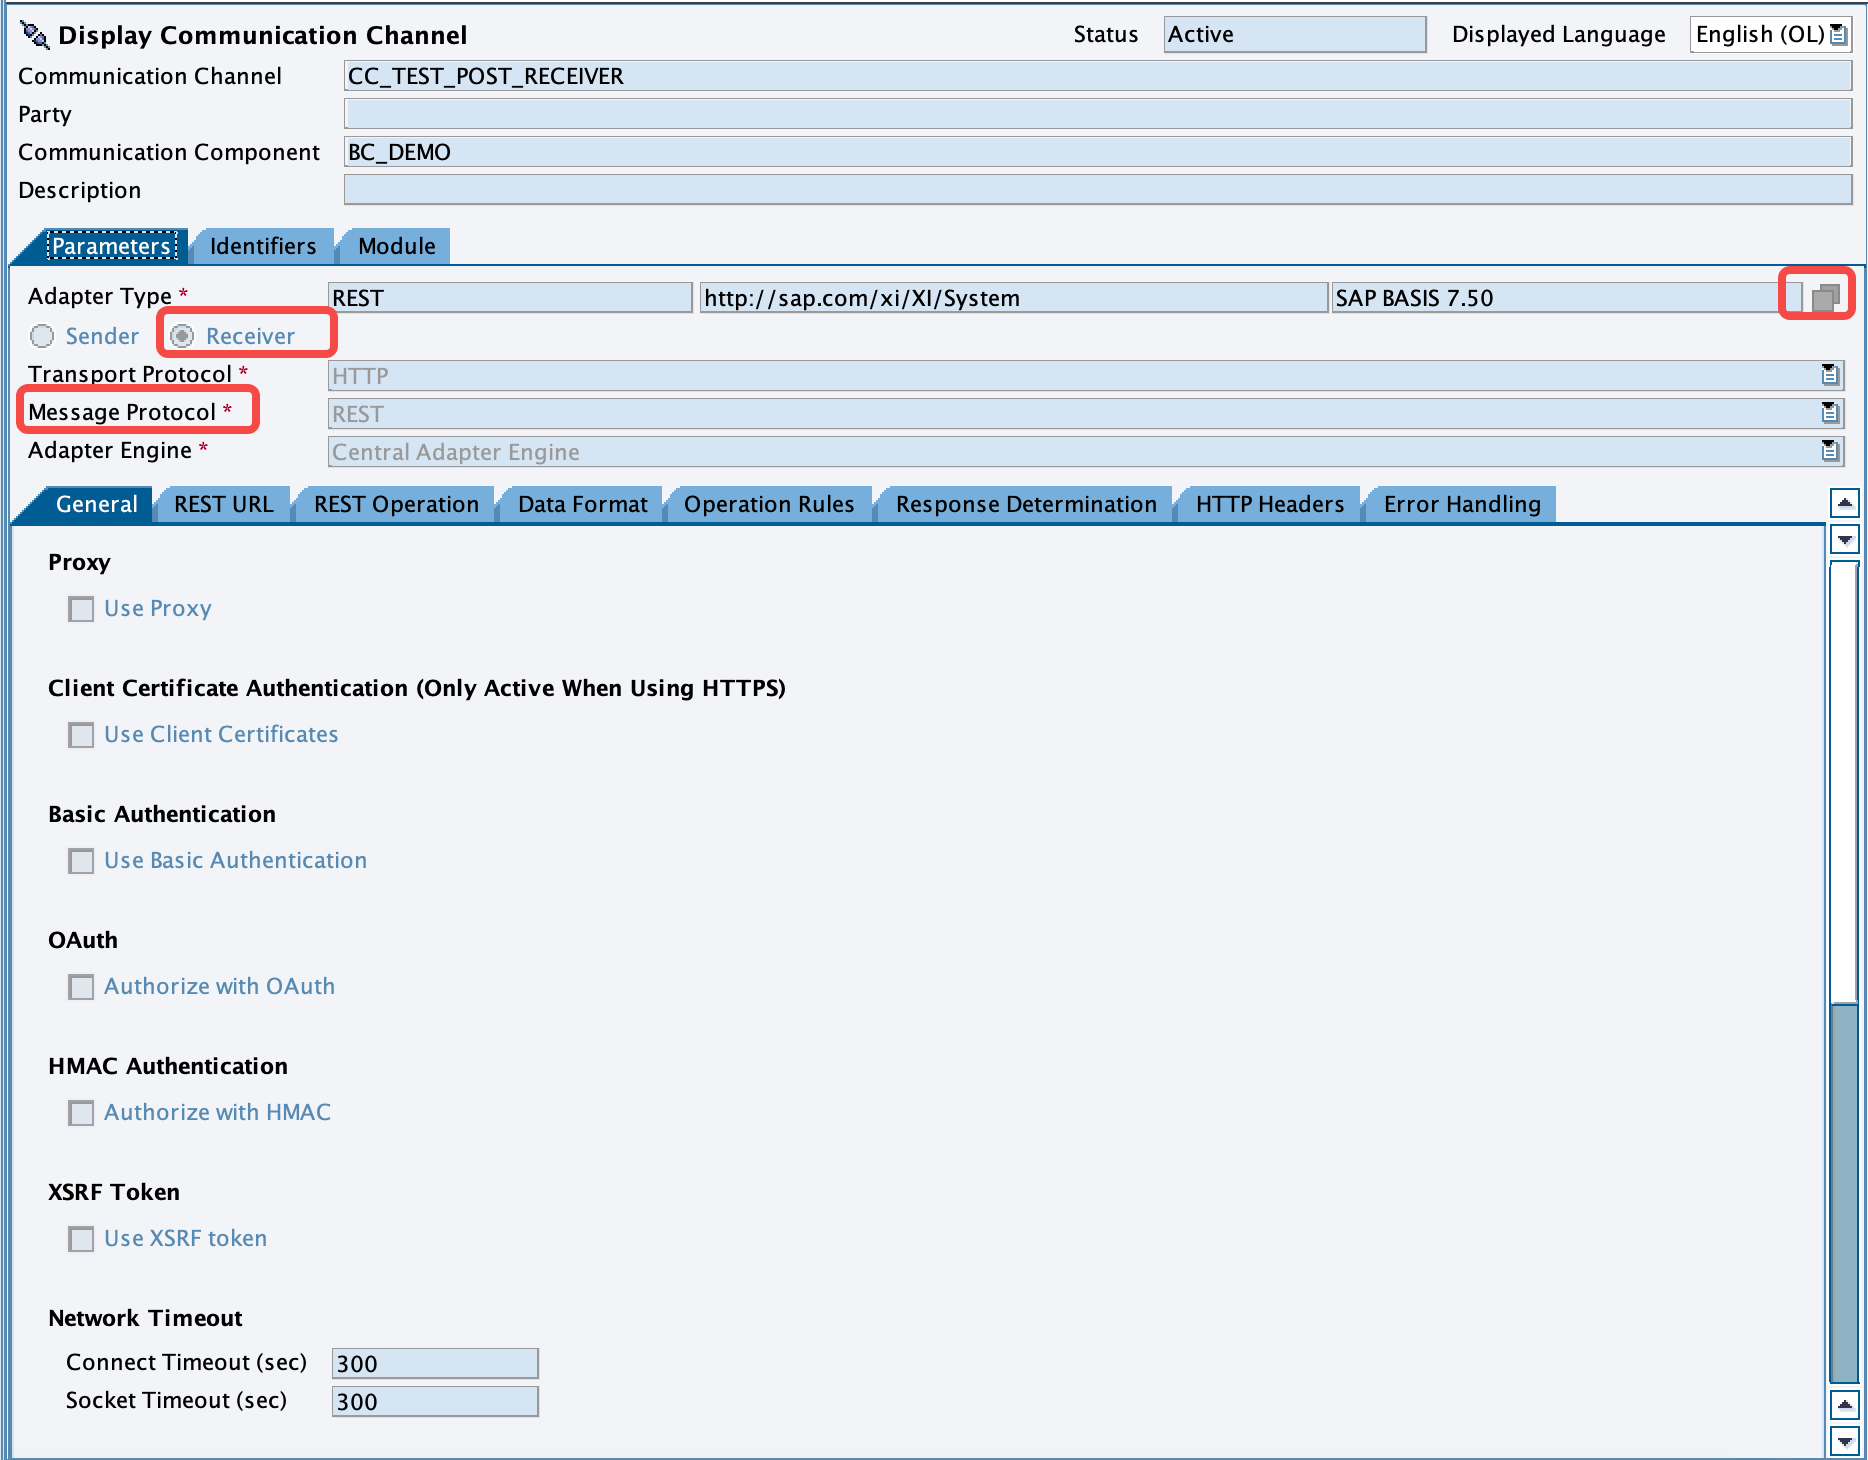This screenshot has height=1460, width=1868.
Task: Open the Transport Protocol dropdown list icon
Action: 1830,375
